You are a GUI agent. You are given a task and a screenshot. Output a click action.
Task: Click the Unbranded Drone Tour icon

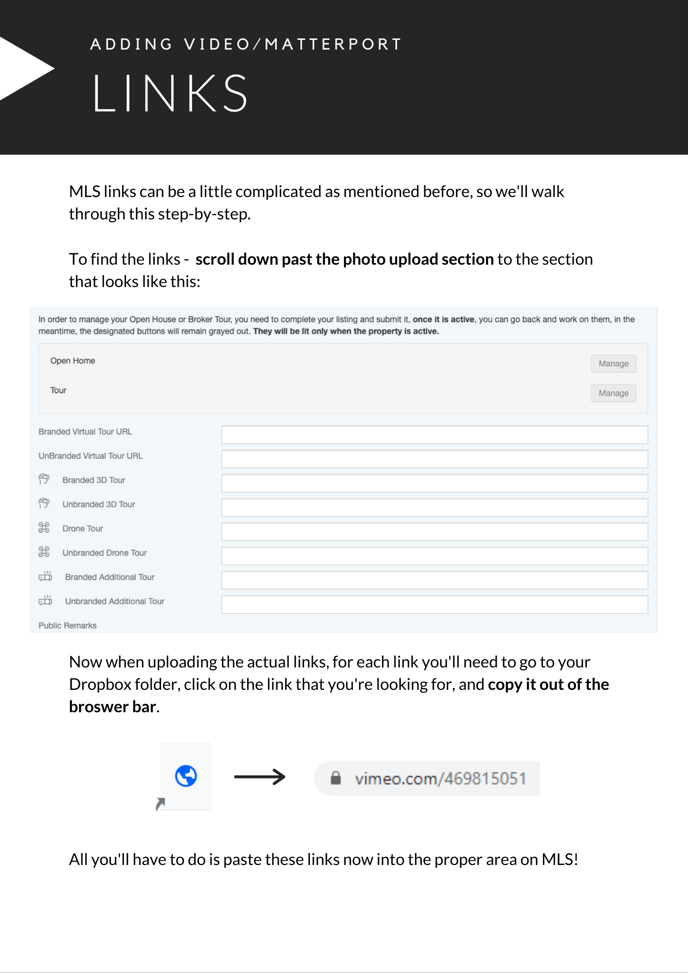[x=44, y=552]
